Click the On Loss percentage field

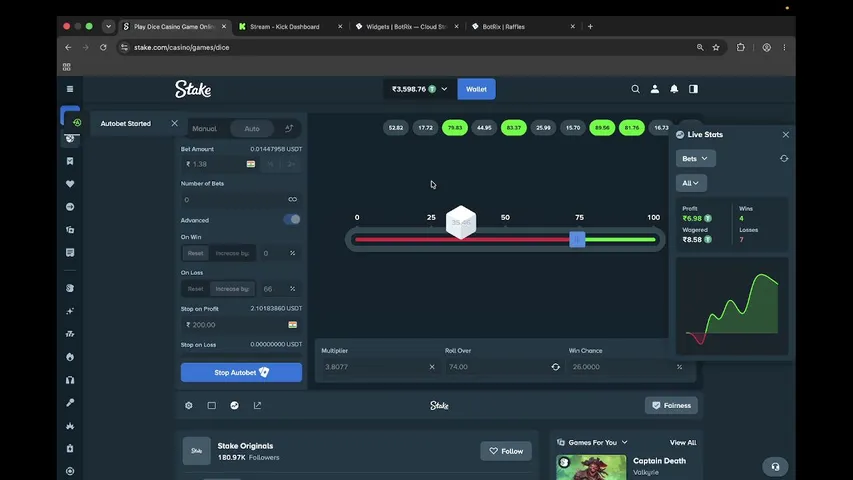(279, 289)
